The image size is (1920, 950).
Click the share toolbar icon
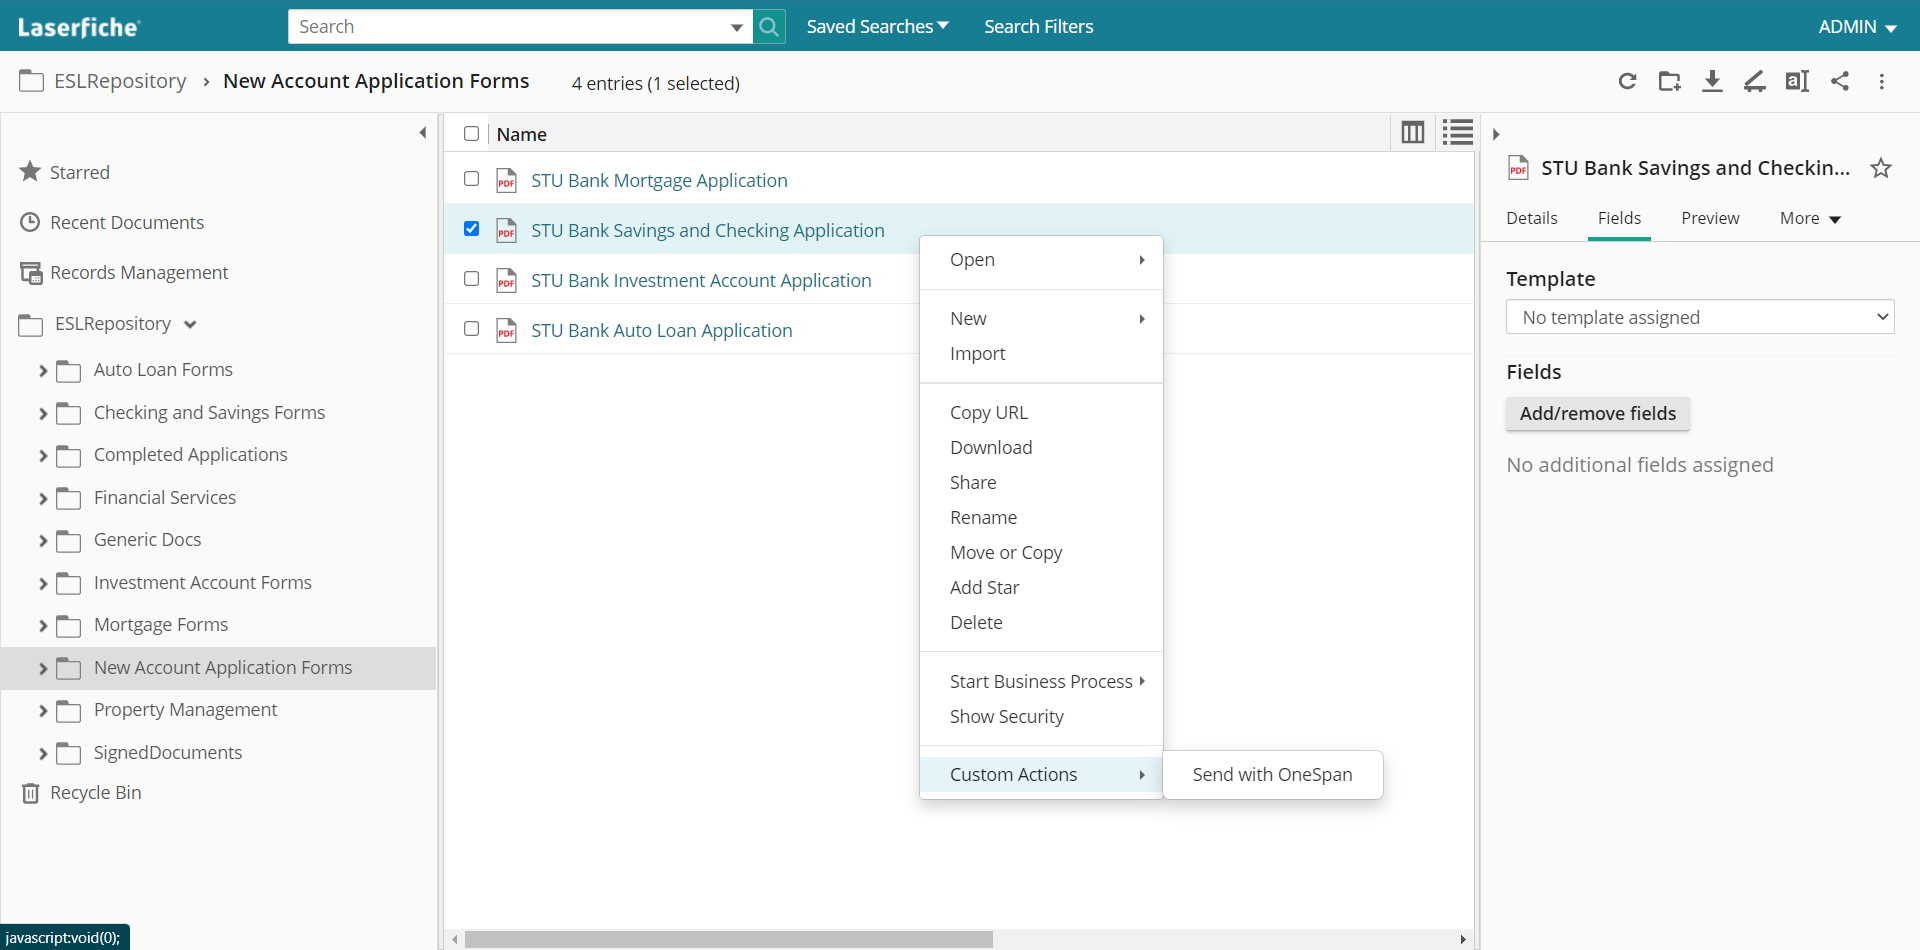[1840, 81]
